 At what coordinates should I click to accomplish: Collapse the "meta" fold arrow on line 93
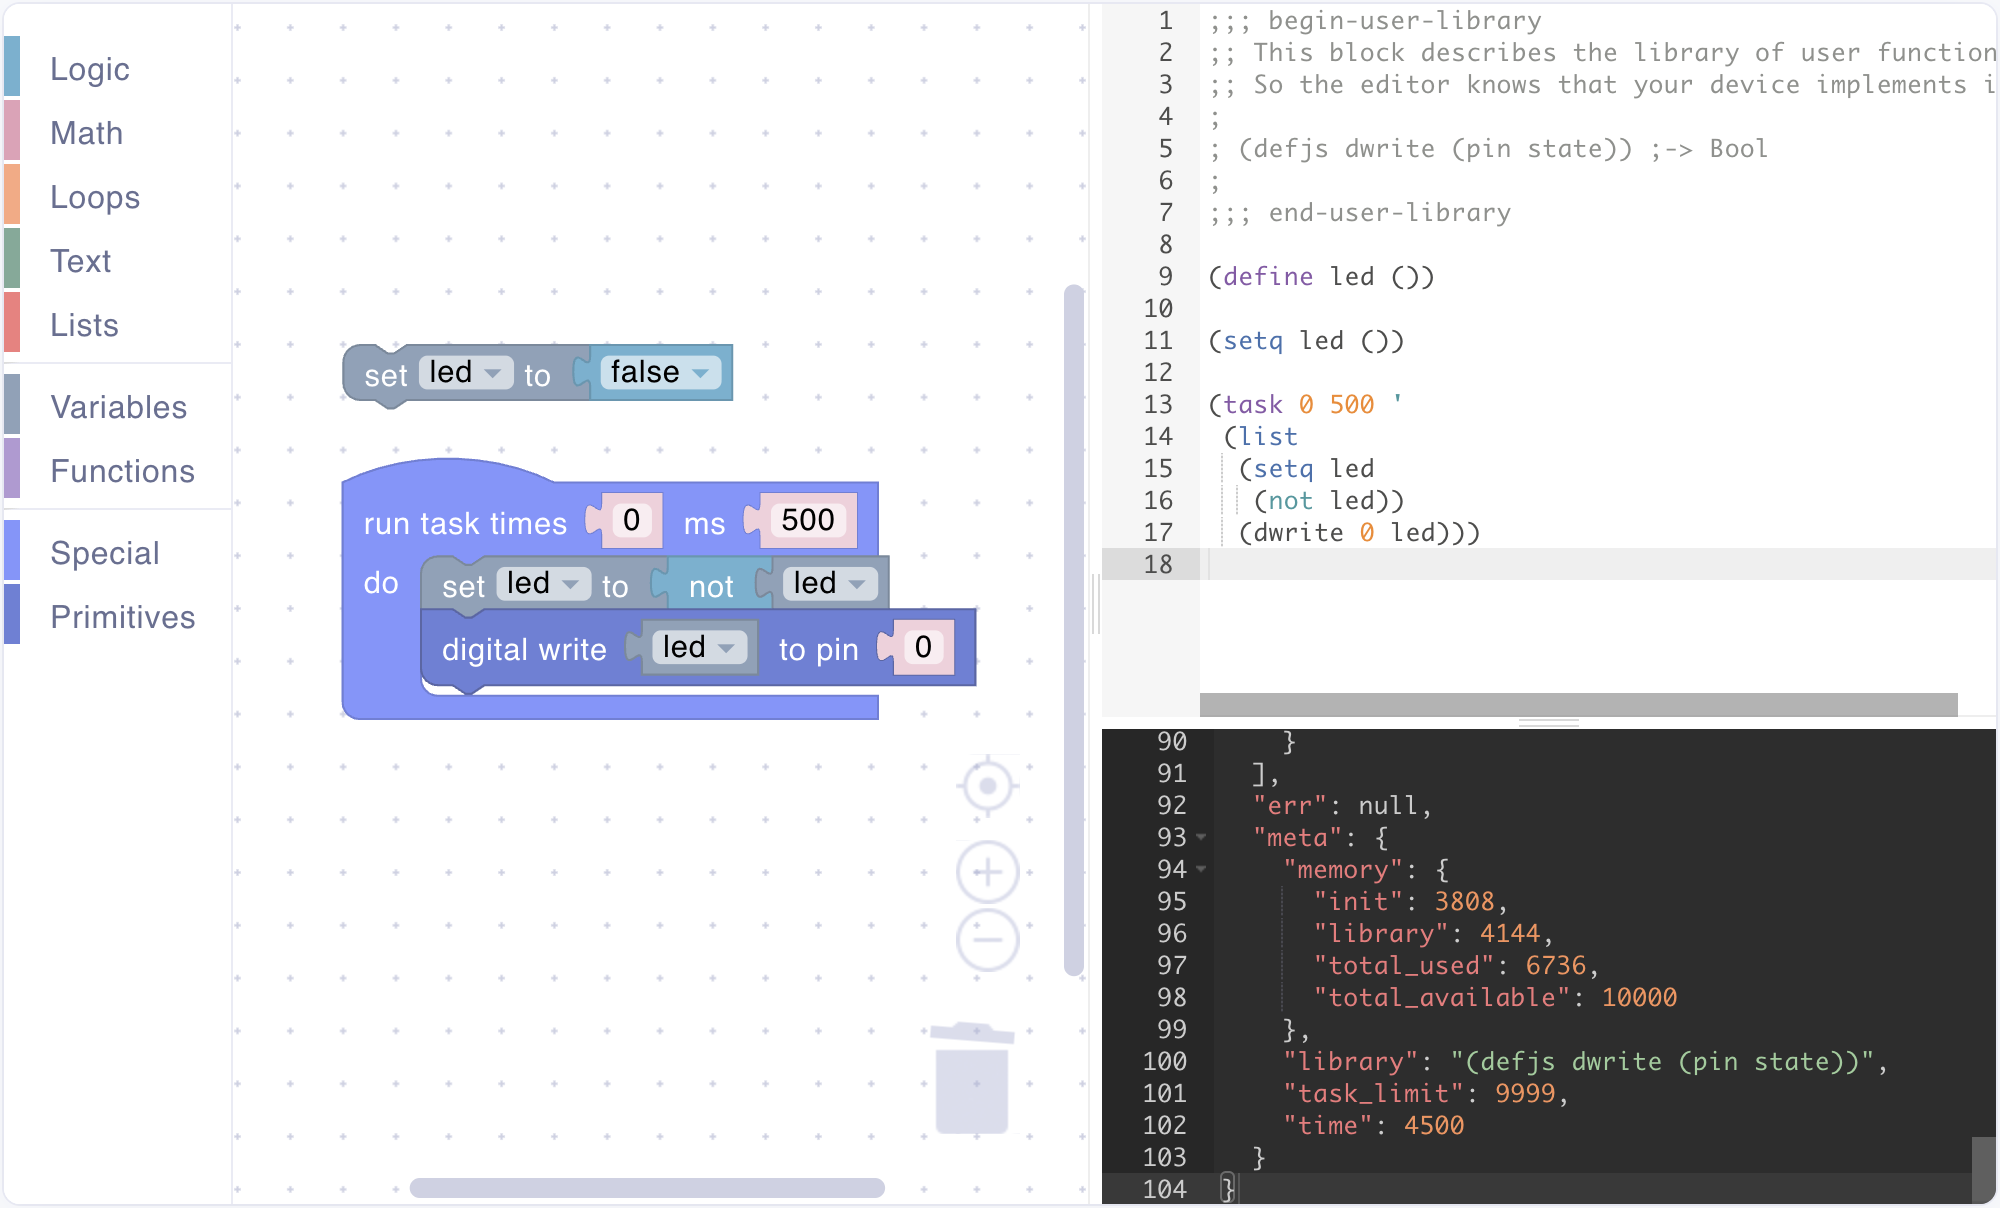1201,837
